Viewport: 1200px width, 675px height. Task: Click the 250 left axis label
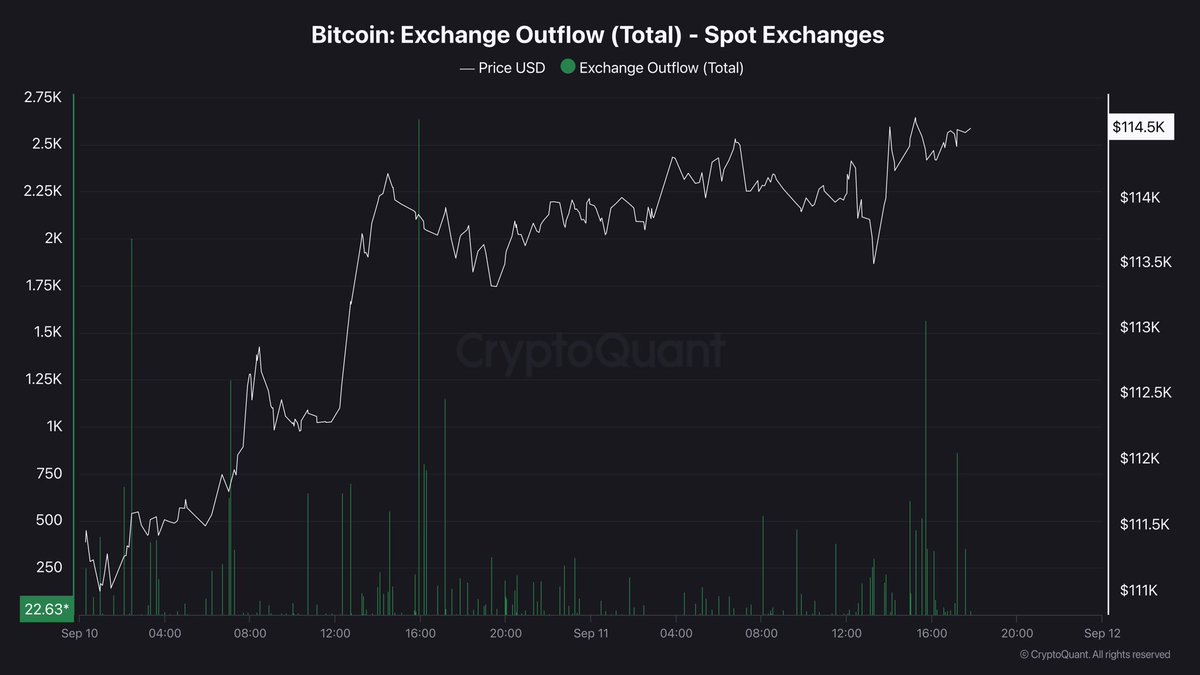pyautogui.click(x=49, y=567)
